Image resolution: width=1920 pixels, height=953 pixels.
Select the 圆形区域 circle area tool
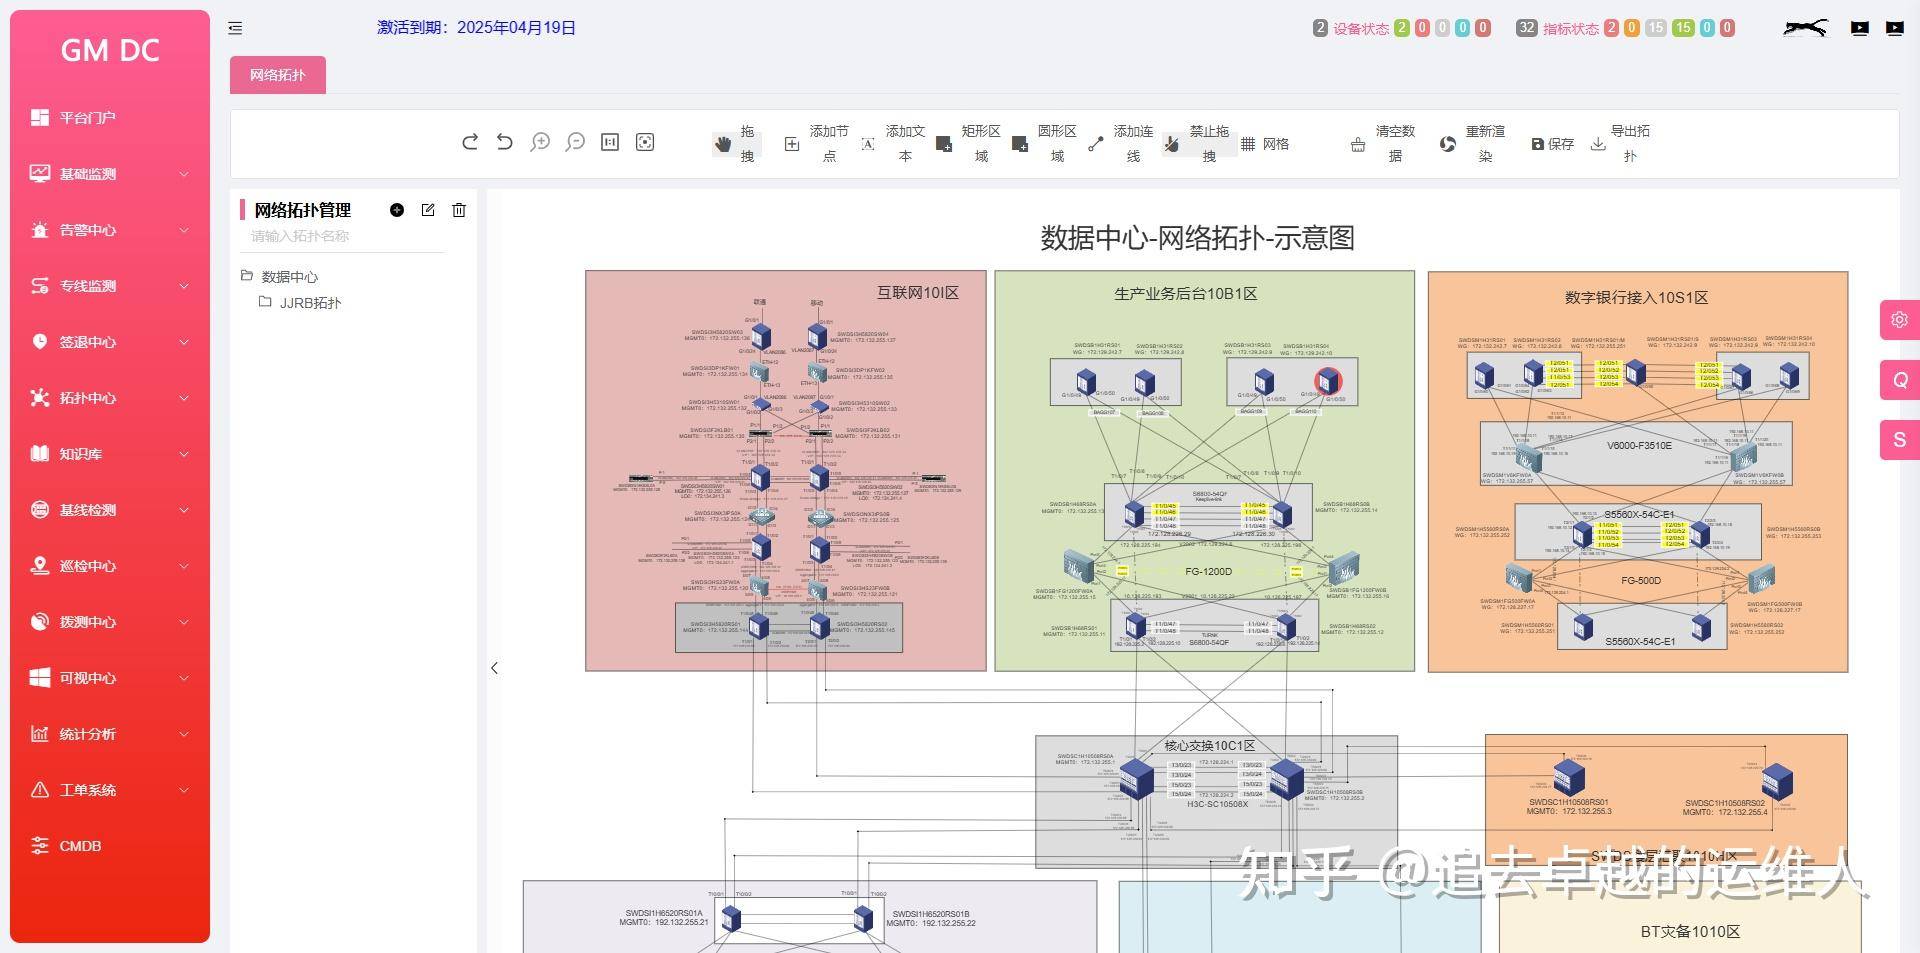click(x=1045, y=144)
